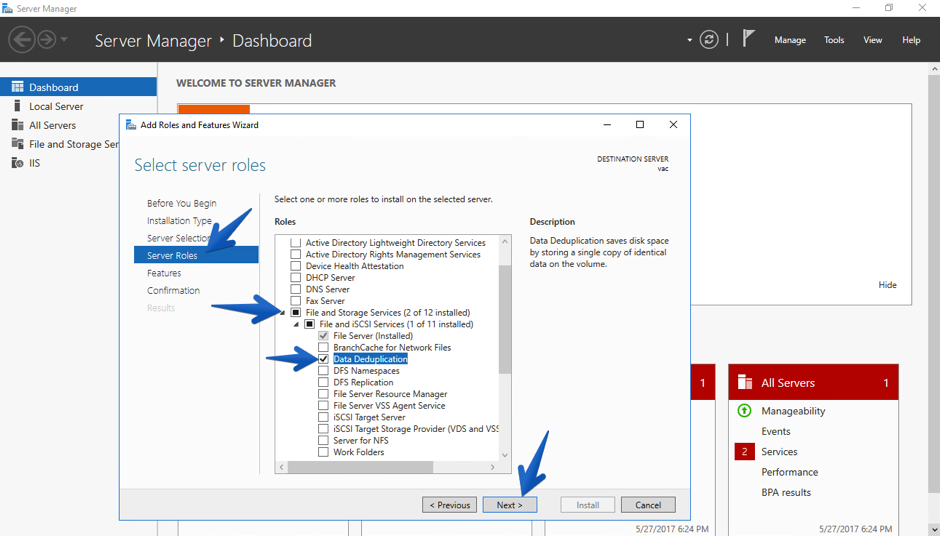Check File Server VSS Agent Service

click(323, 405)
